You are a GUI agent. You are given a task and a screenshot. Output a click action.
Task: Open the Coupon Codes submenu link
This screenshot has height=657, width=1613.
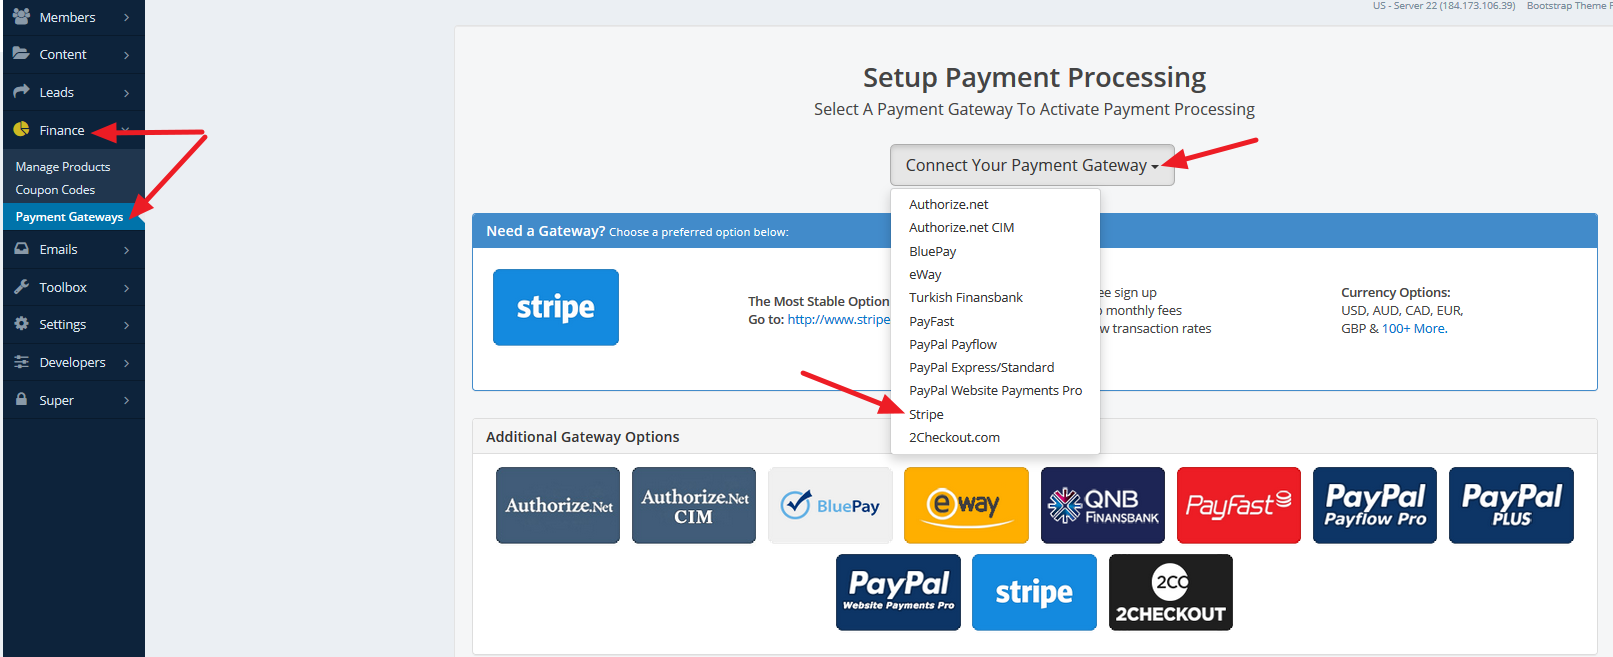[55, 190]
